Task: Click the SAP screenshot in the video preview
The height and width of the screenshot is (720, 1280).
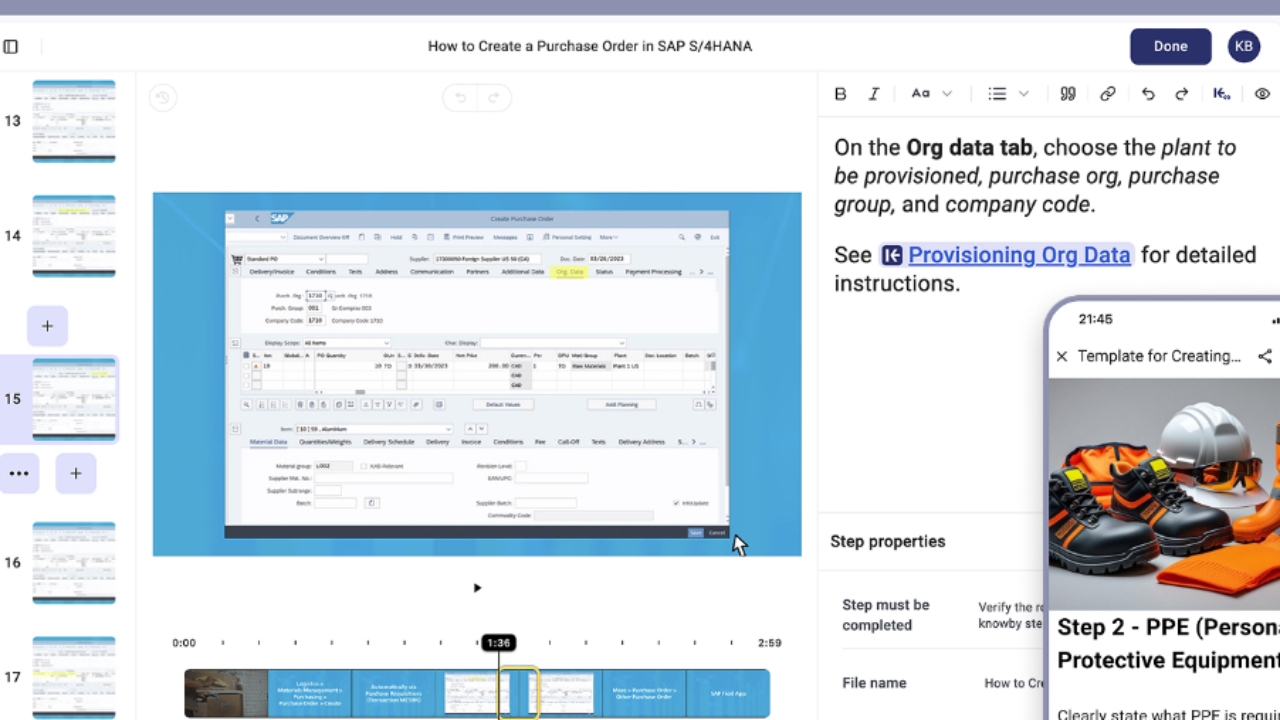Action: click(x=477, y=374)
